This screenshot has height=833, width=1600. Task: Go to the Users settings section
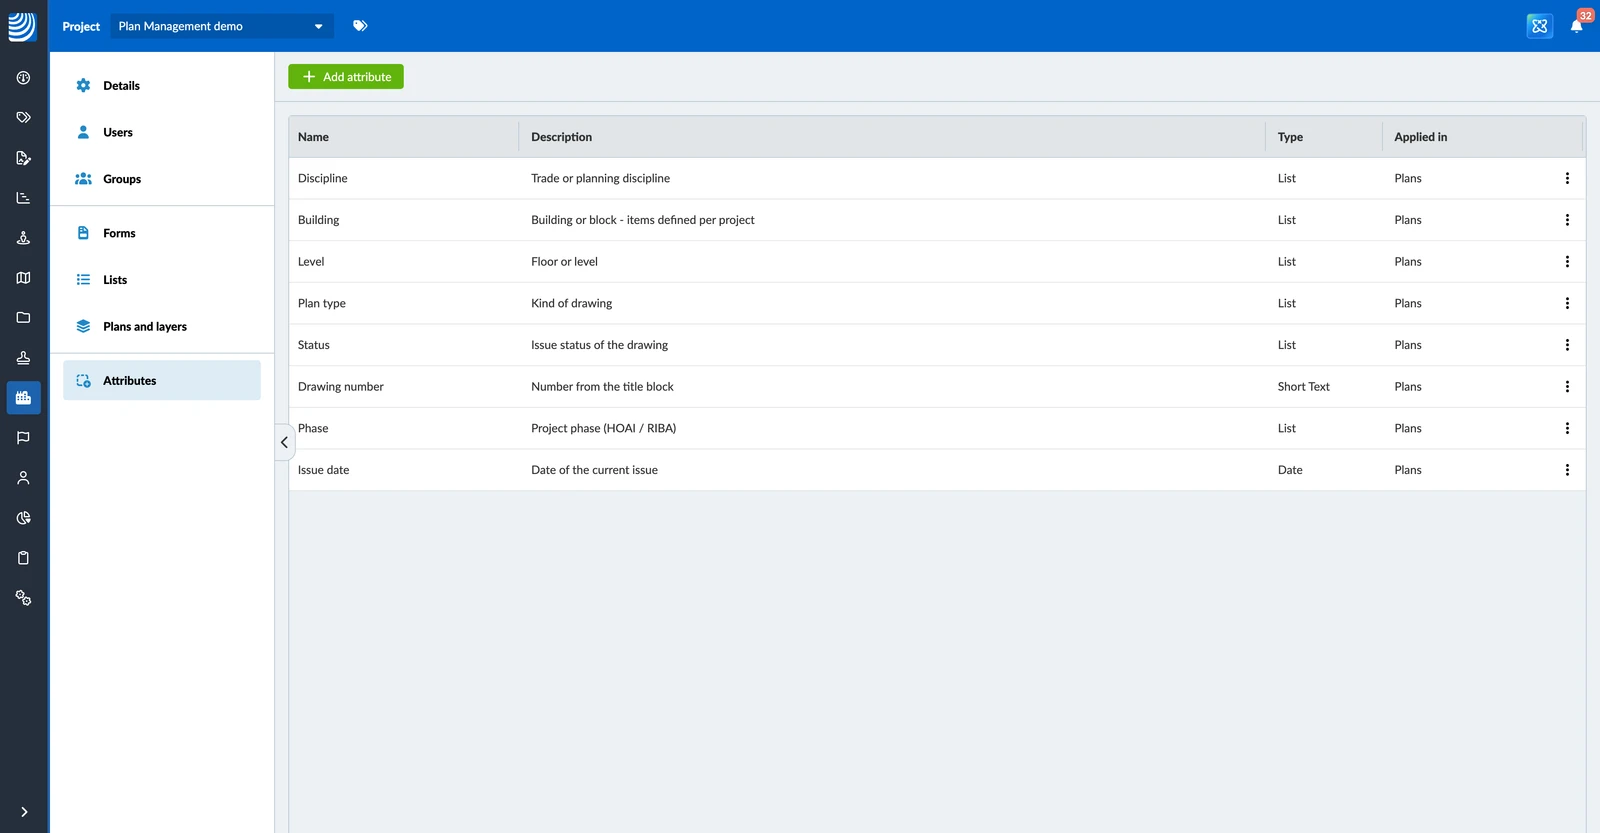click(162, 132)
